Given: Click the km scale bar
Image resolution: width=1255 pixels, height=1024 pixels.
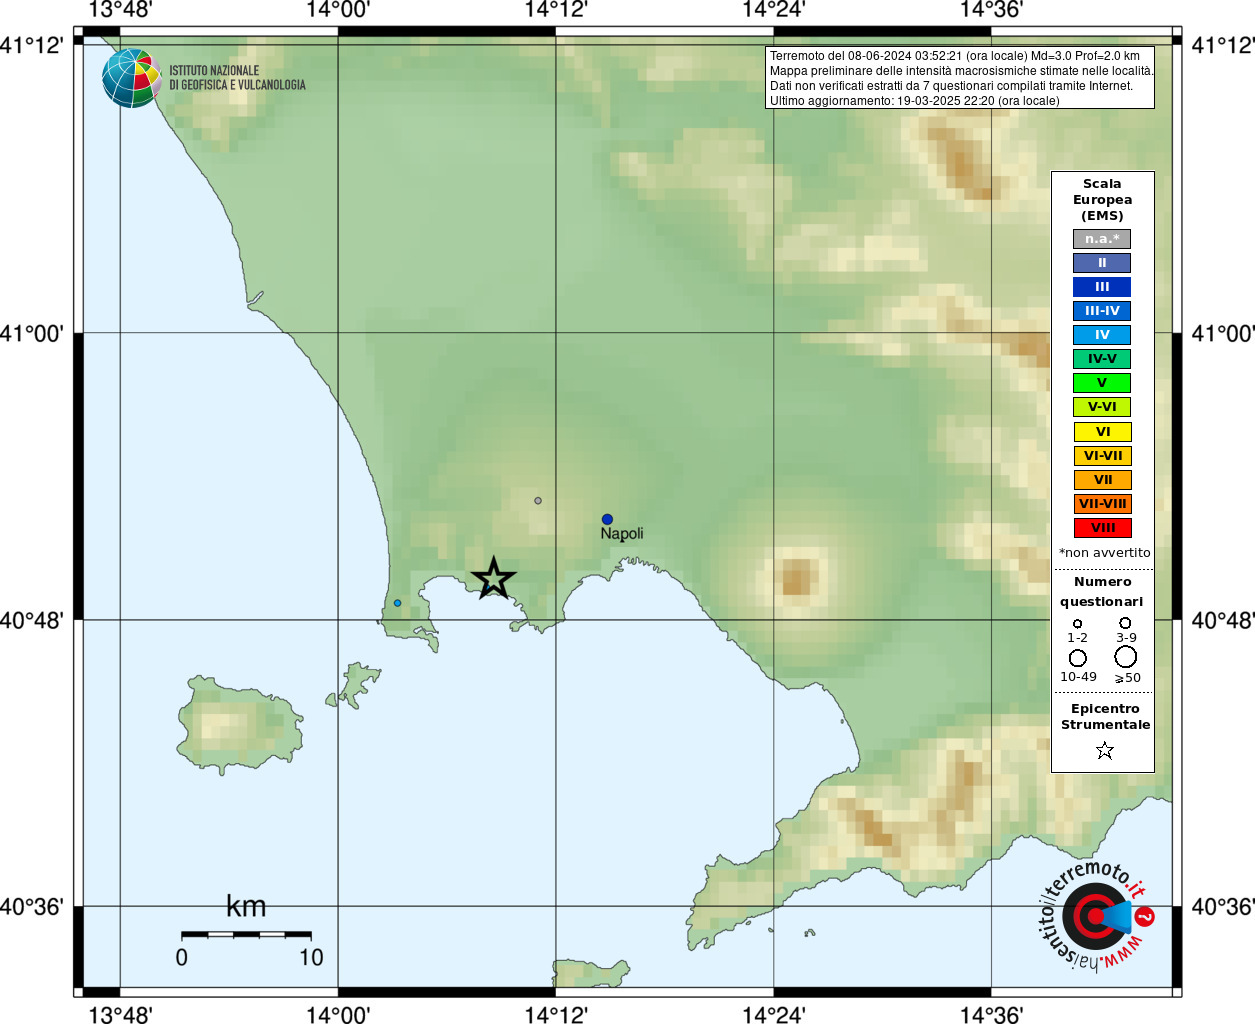Looking at the screenshot, I should pos(246,935).
